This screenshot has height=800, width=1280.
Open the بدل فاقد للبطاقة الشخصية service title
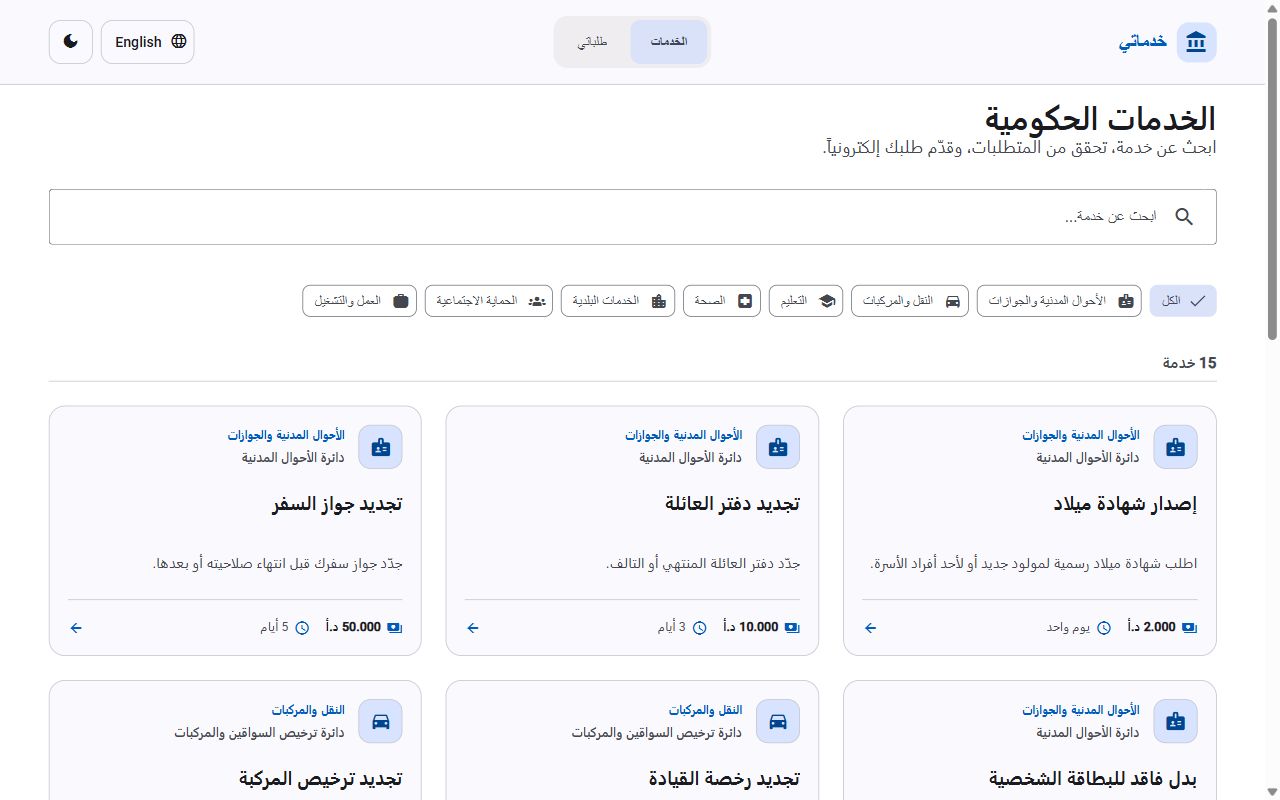point(1093,778)
